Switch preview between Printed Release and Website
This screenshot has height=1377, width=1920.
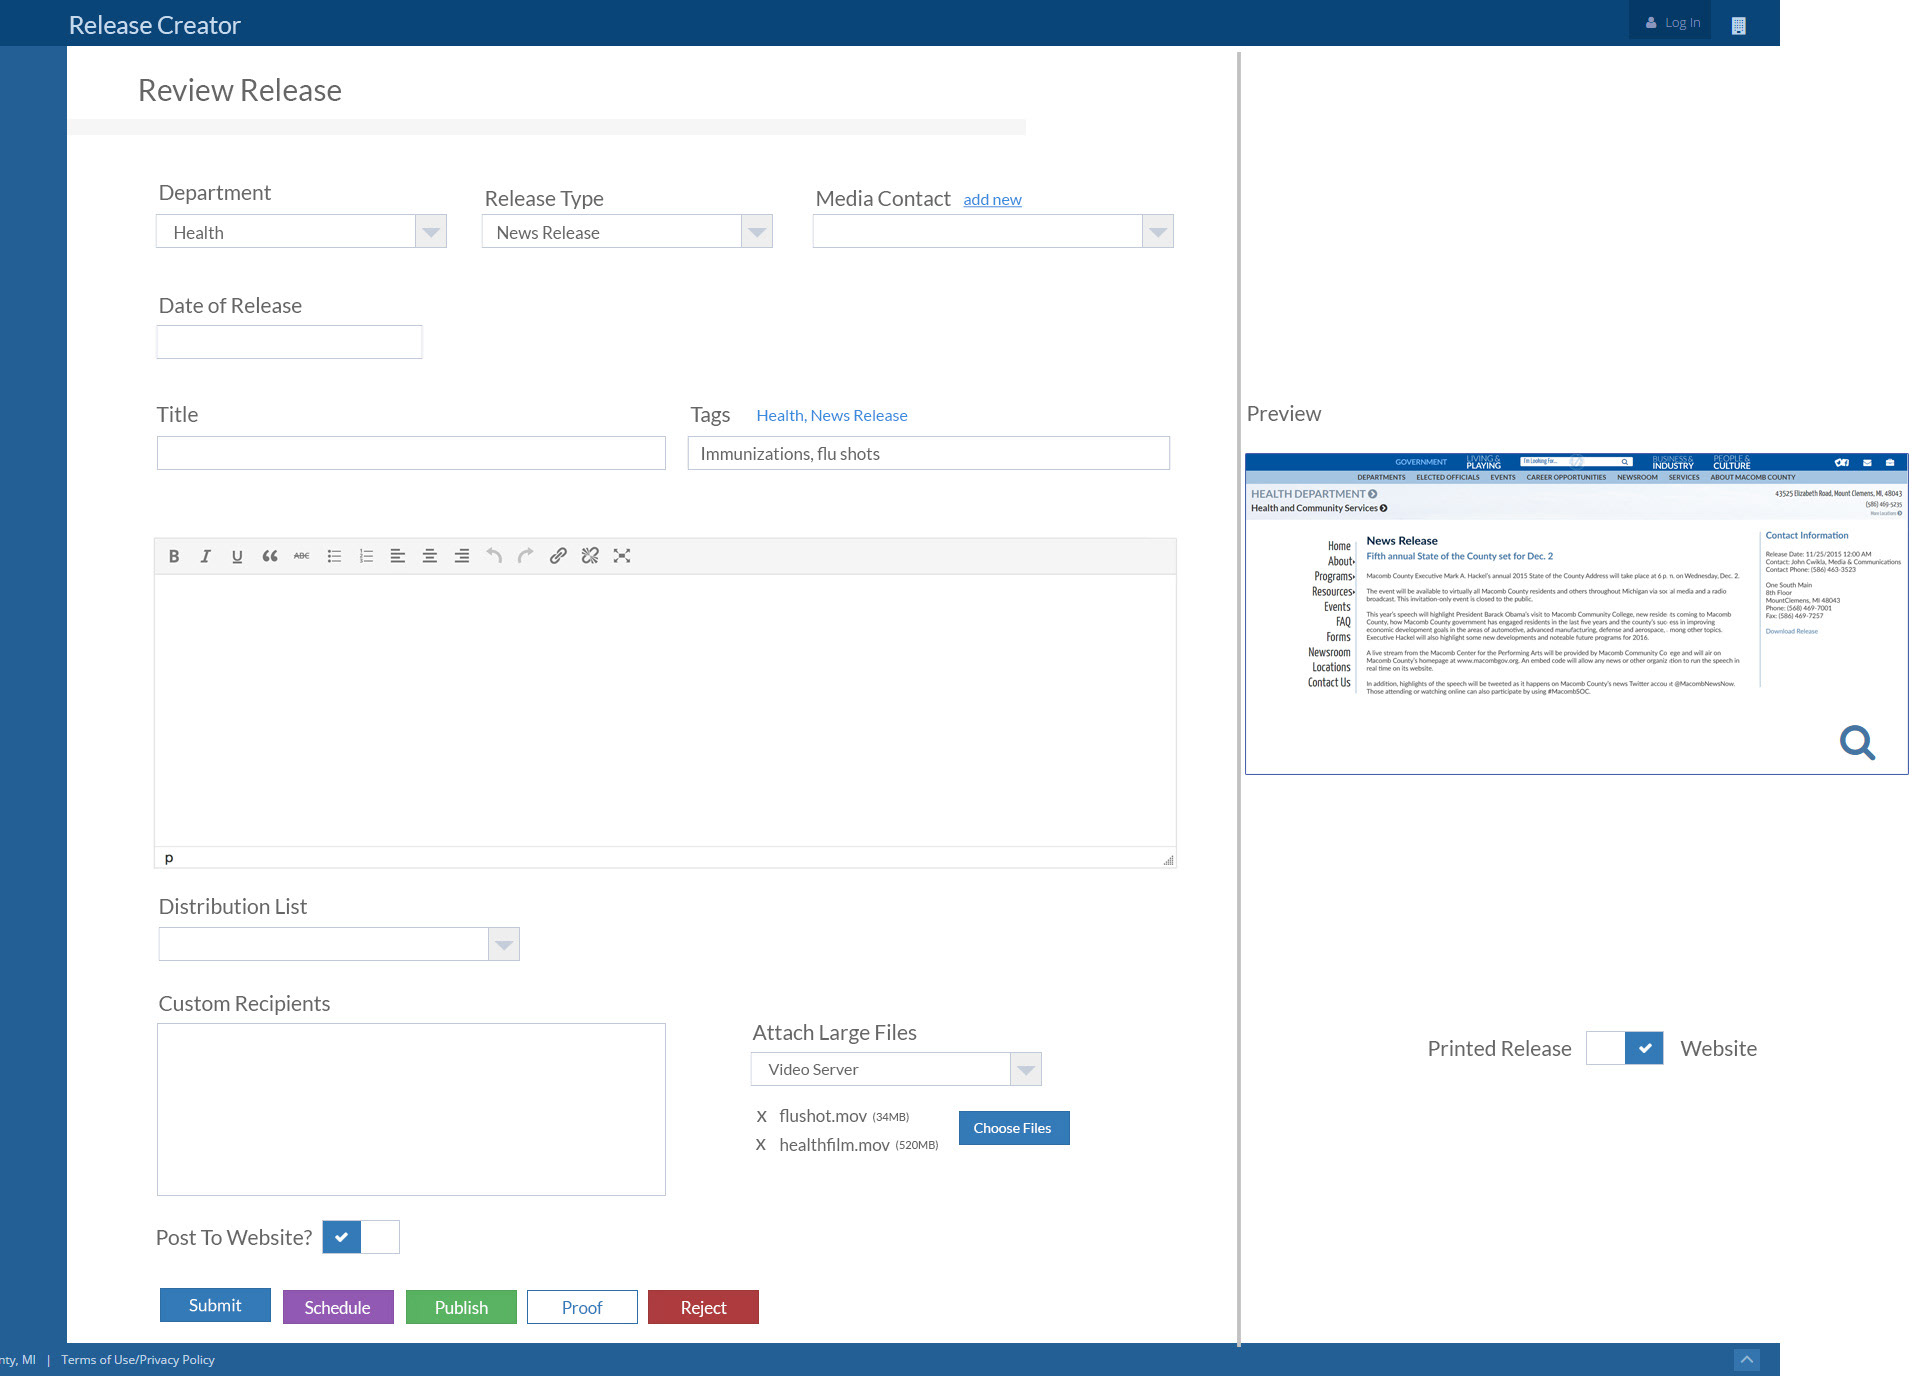tap(1624, 1048)
